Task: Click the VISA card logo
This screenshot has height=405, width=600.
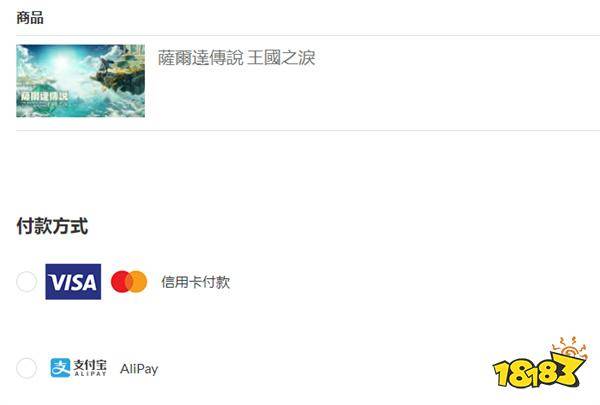Action: pos(73,282)
